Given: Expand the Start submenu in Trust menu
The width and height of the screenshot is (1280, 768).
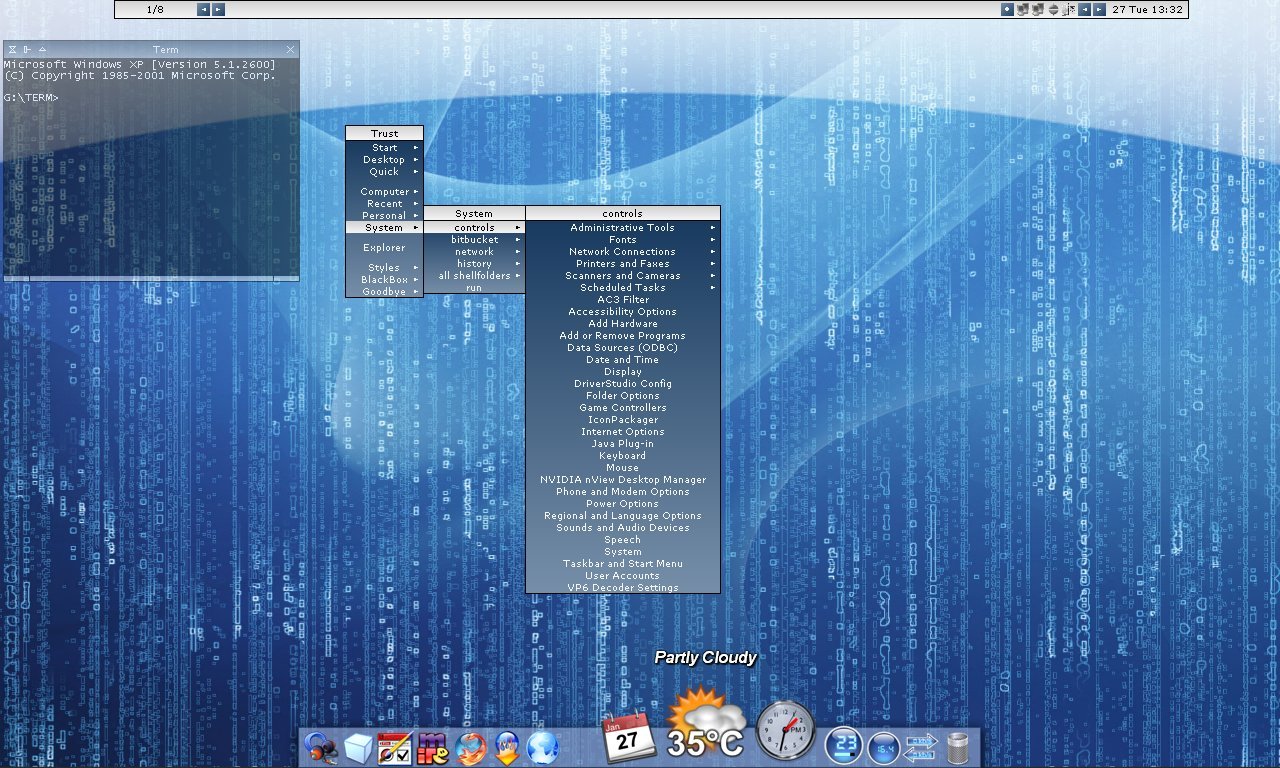Looking at the screenshot, I should (x=384, y=148).
